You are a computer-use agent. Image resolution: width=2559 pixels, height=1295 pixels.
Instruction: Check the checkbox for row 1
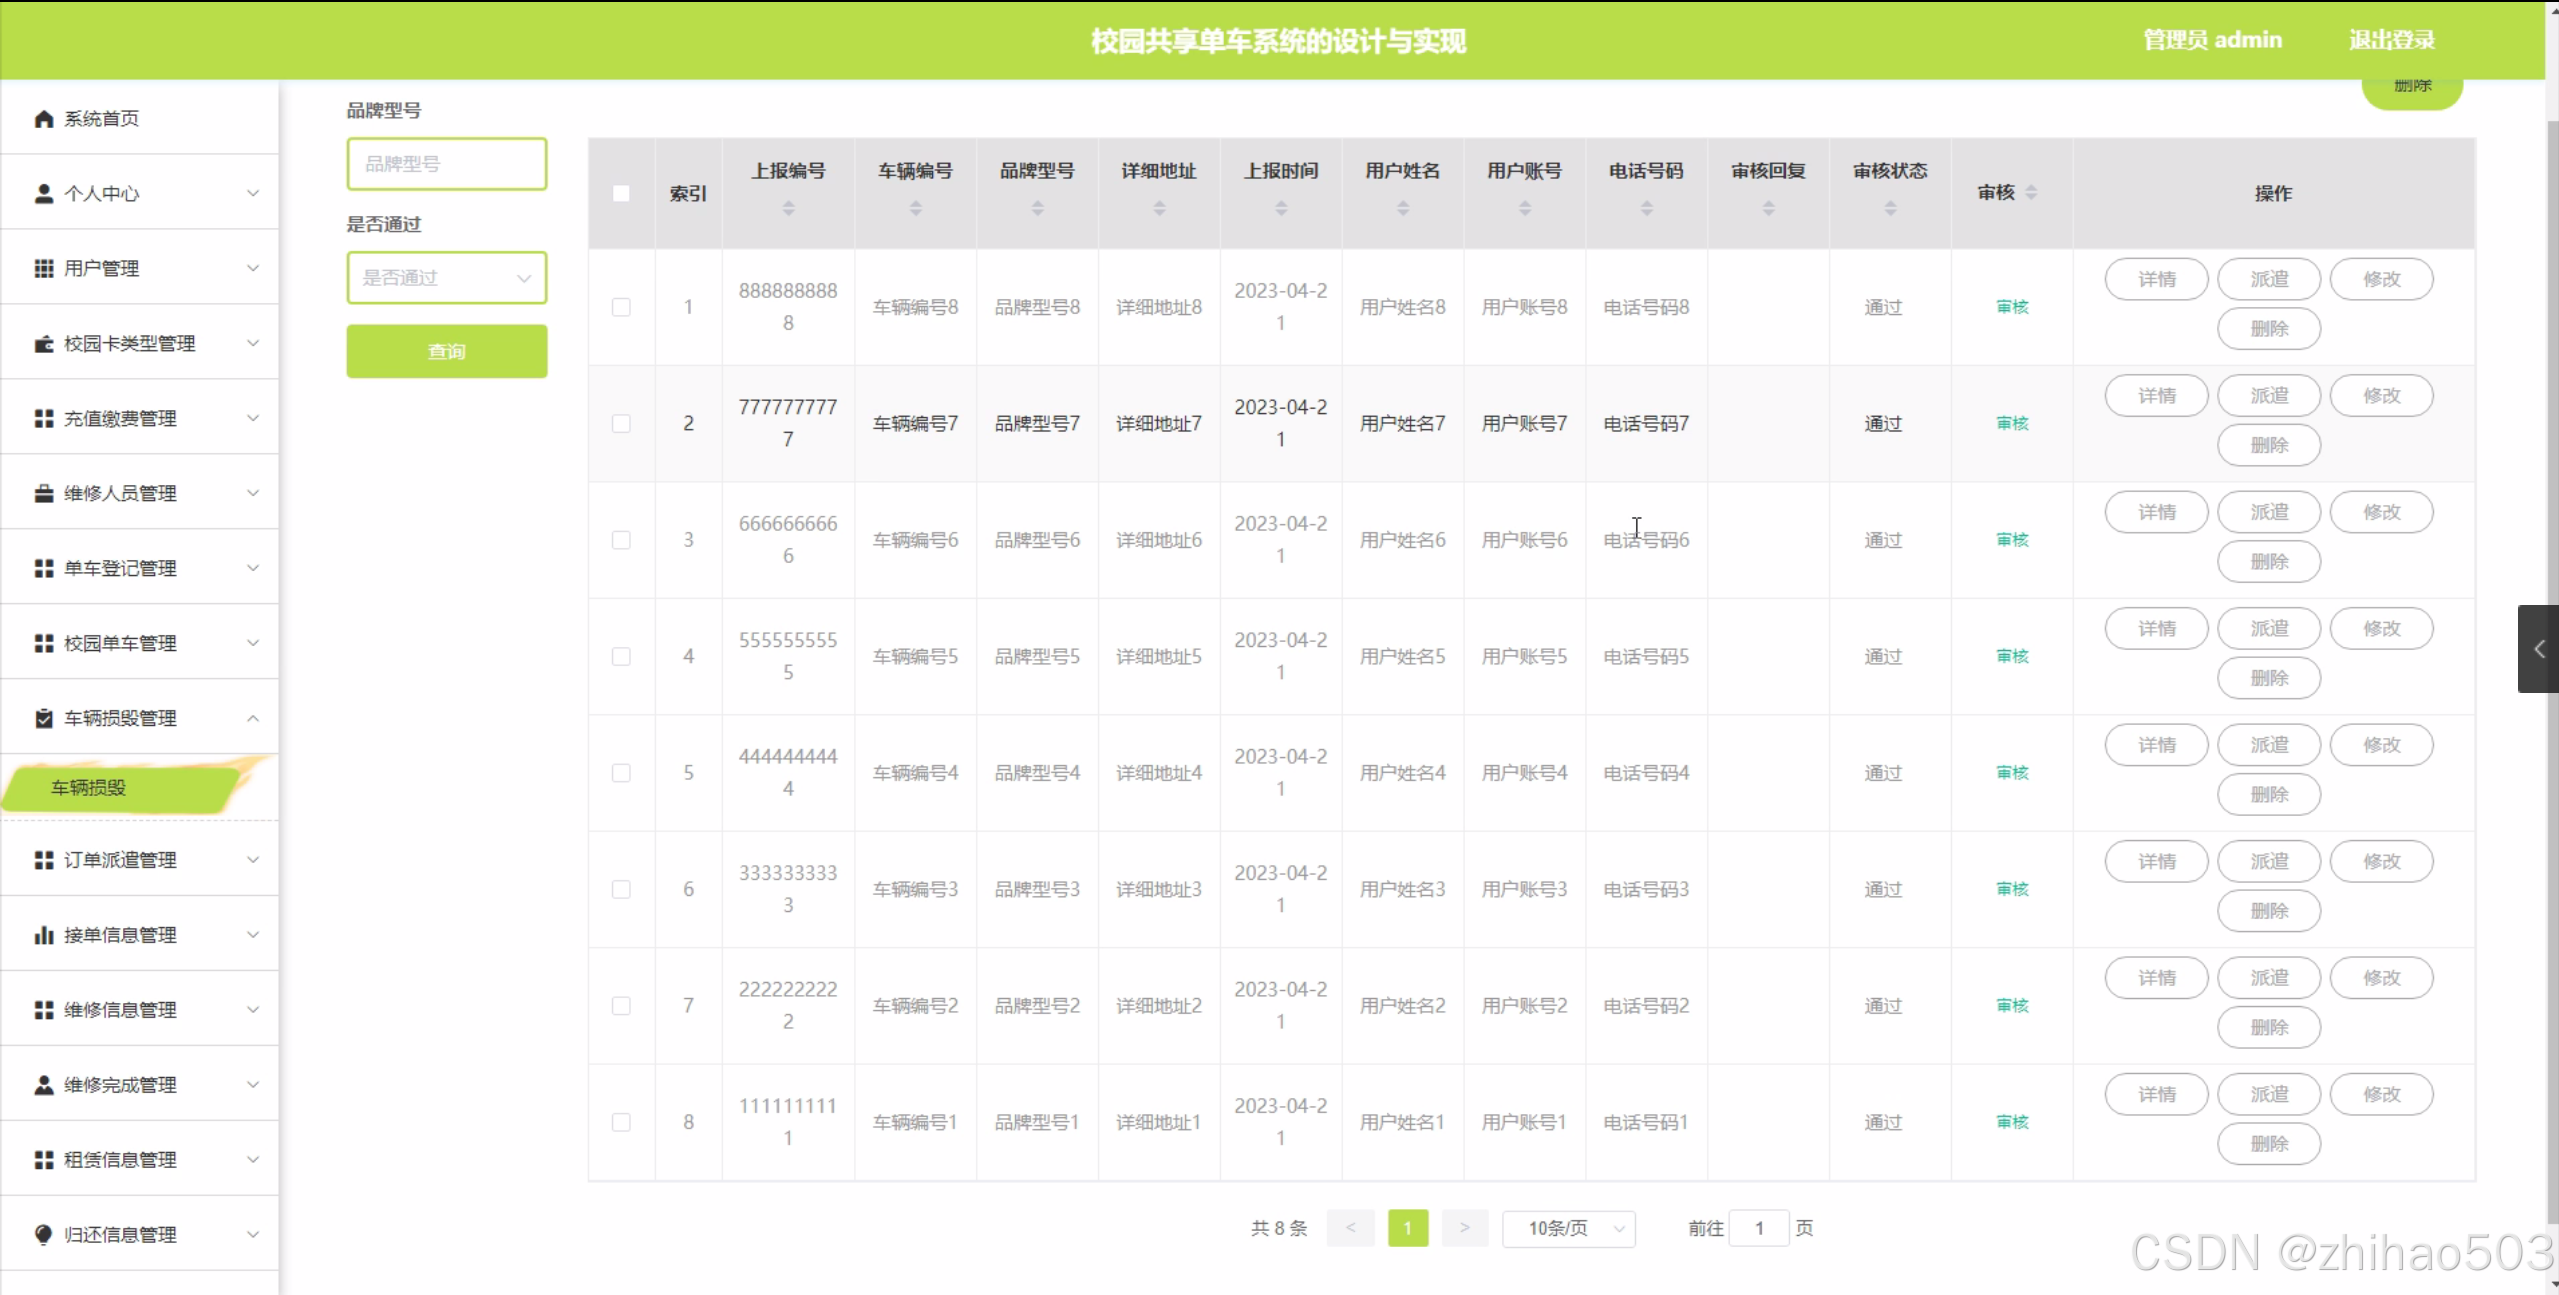click(x=621, y=307)
